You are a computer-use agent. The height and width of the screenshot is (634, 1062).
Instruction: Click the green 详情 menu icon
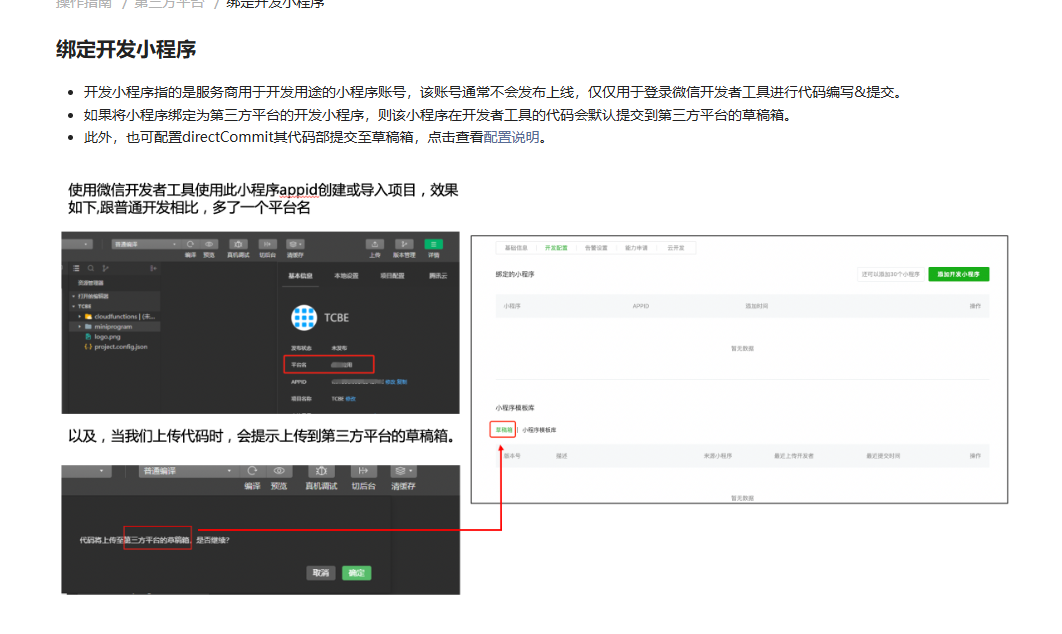coord(433,244)
